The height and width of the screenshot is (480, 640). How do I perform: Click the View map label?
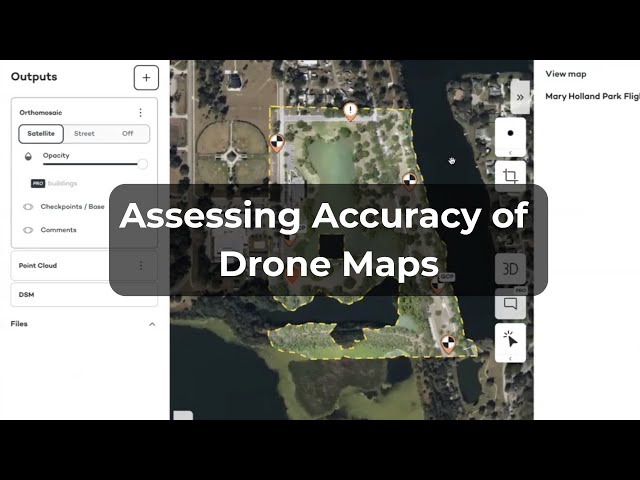point(566,74)
